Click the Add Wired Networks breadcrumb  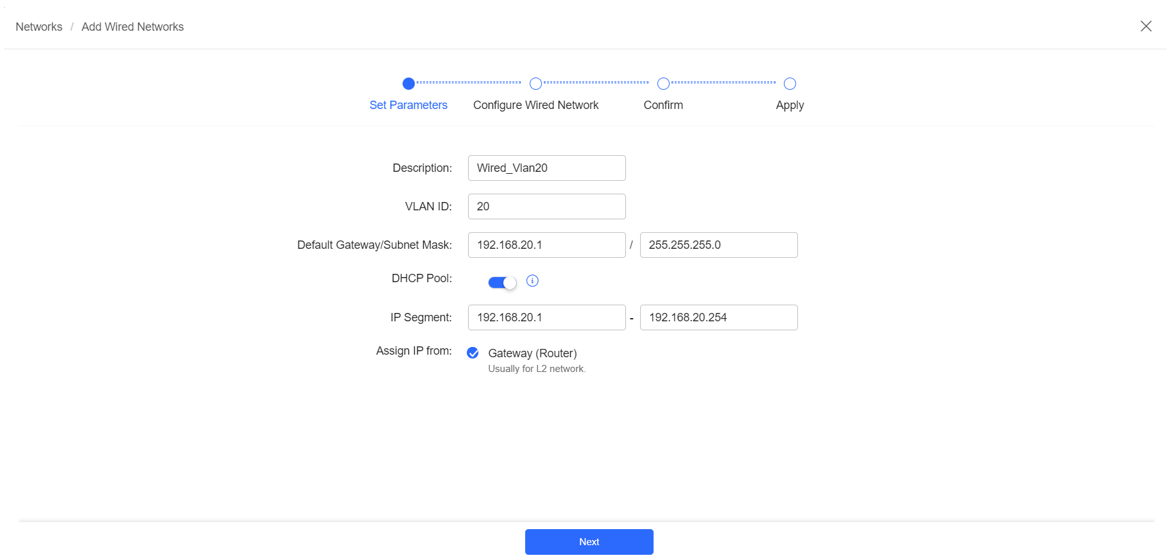pos(132,27)
